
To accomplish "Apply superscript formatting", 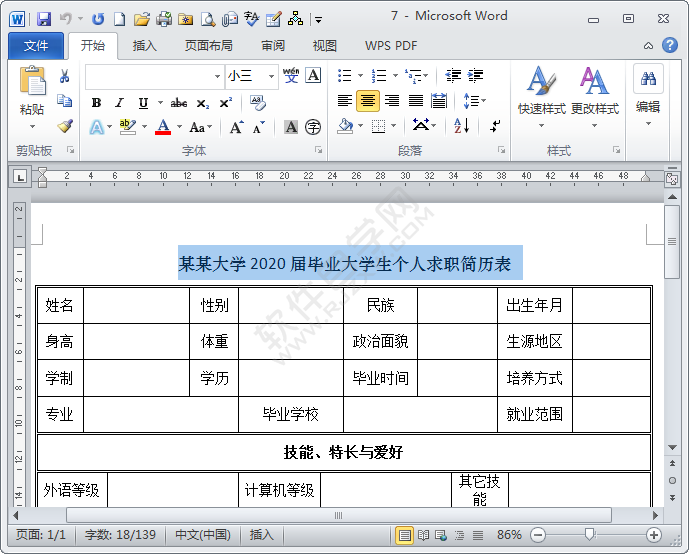I will coord(226,103).
